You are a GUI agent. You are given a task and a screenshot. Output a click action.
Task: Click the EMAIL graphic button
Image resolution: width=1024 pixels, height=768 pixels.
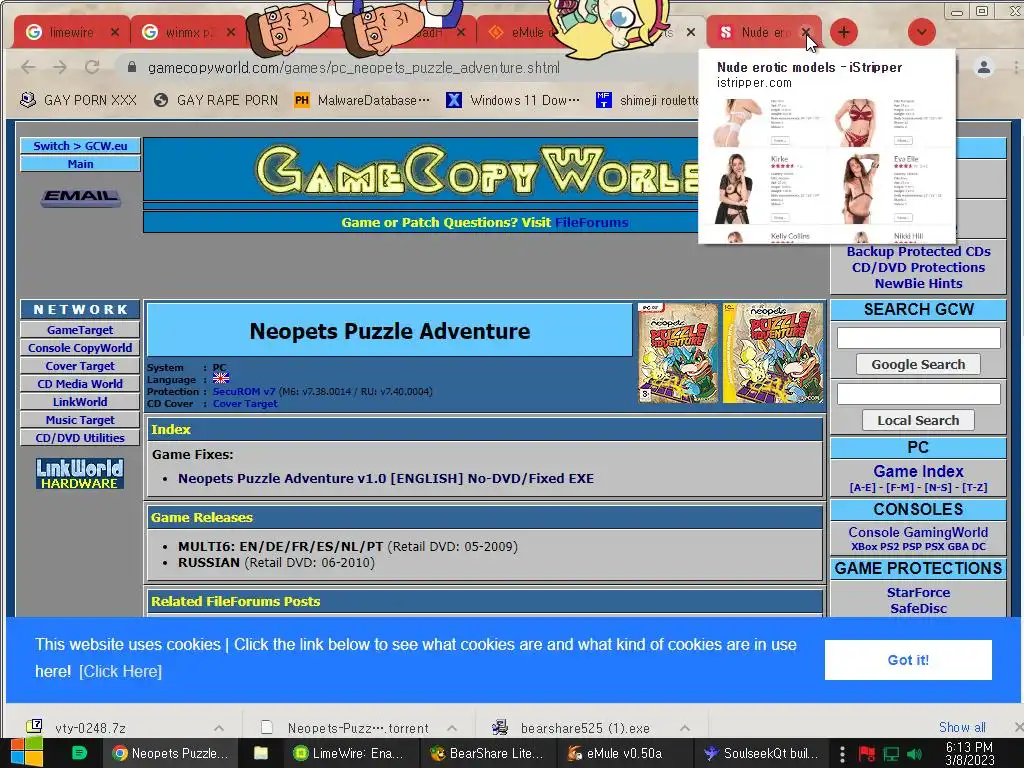(80, 197)
